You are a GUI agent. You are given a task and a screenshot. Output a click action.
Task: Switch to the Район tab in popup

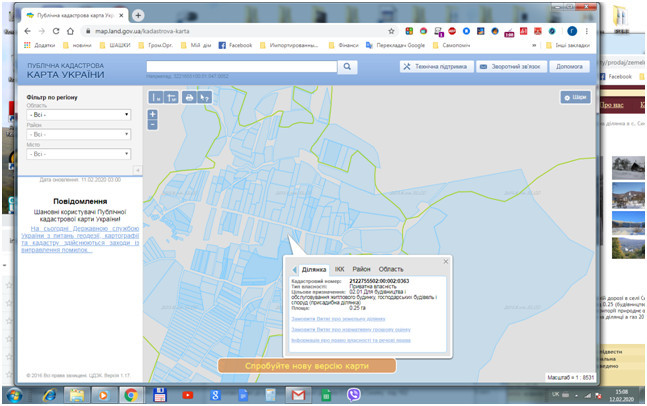click(361, 269)
